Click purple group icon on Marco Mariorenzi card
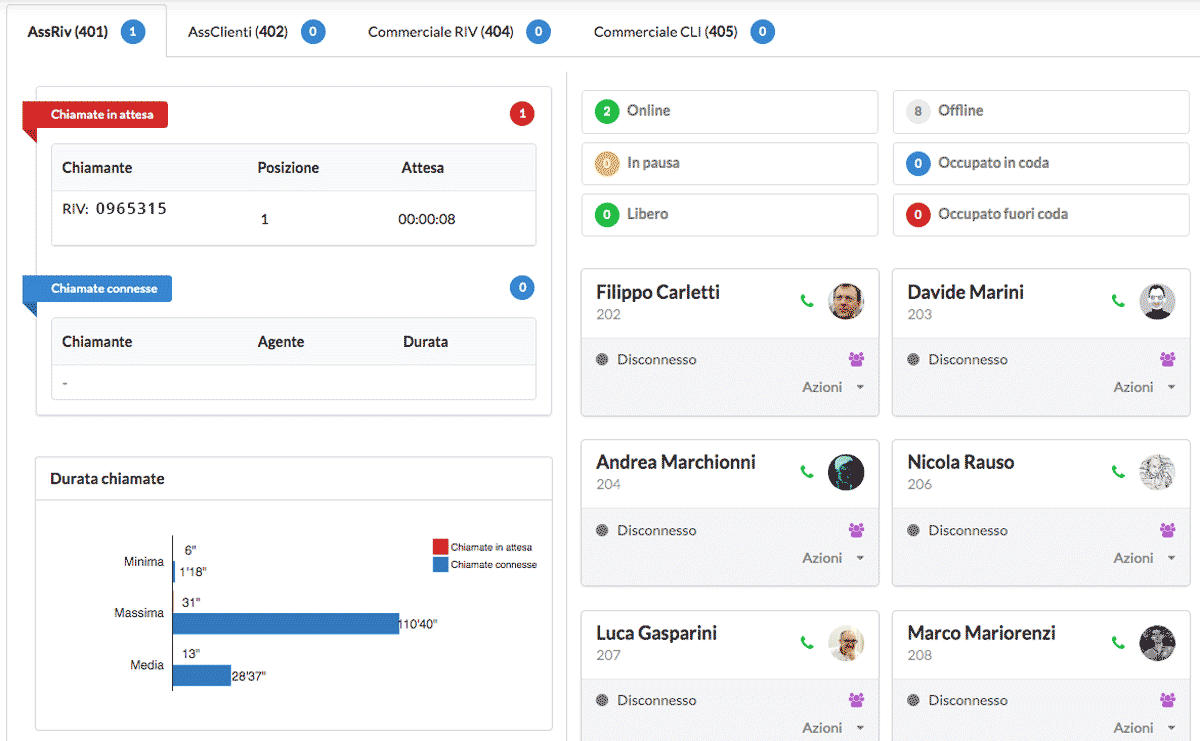The height and width of the screenshot is (741, 1200). [1167, 700]
